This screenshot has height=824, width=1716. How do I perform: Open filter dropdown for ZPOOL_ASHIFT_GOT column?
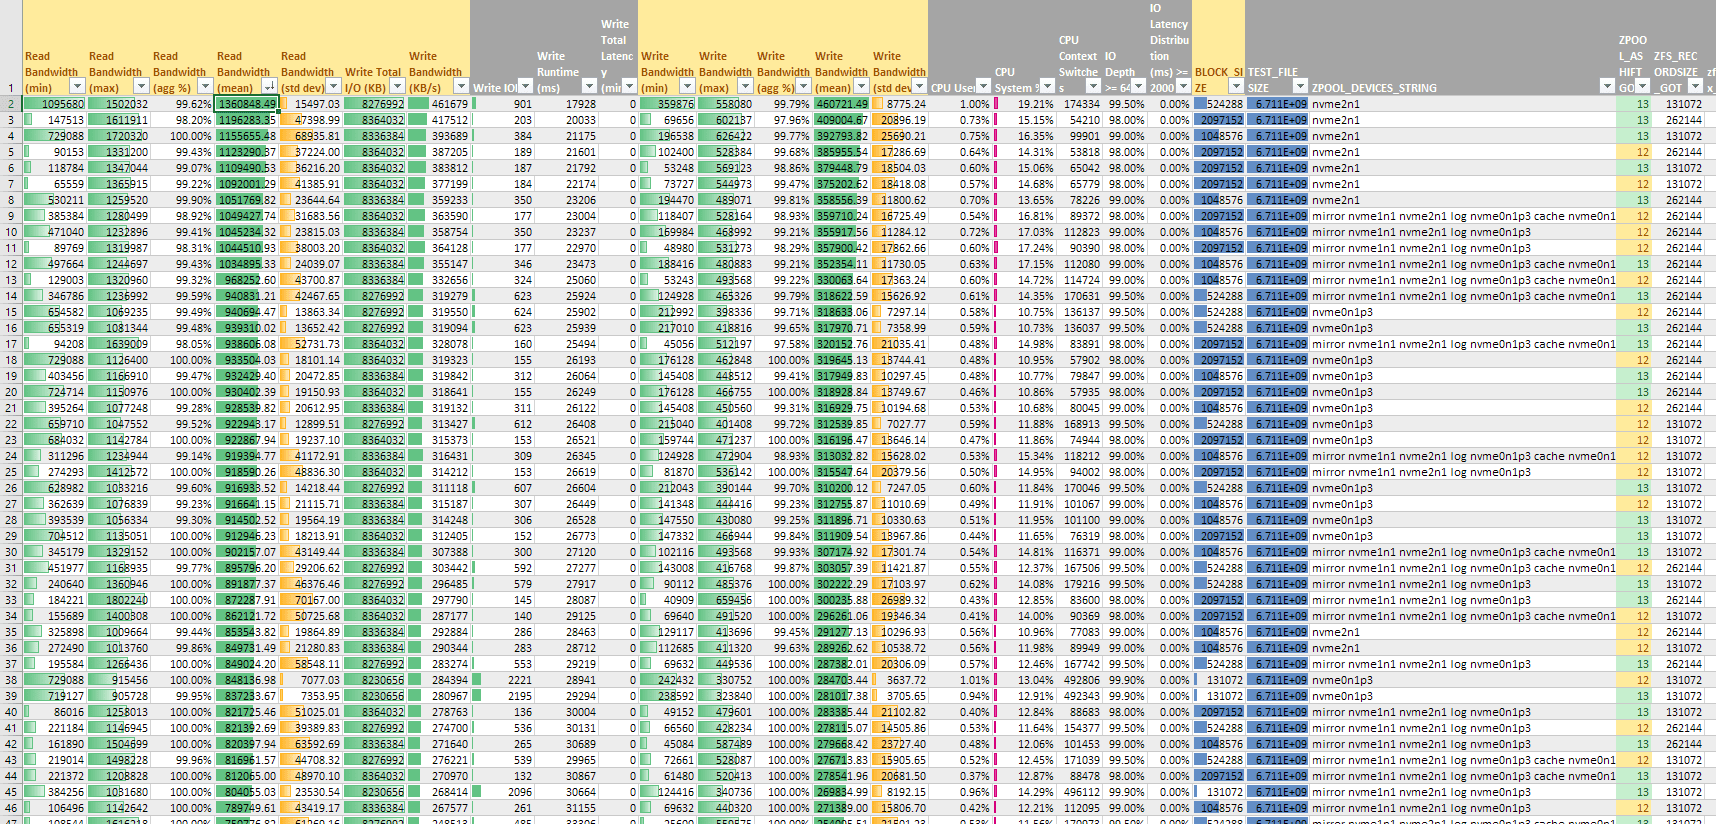[1642, 87]
